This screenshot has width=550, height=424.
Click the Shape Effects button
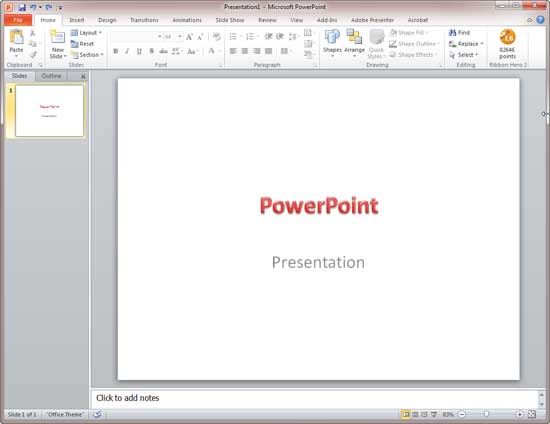tap(414, 55)
